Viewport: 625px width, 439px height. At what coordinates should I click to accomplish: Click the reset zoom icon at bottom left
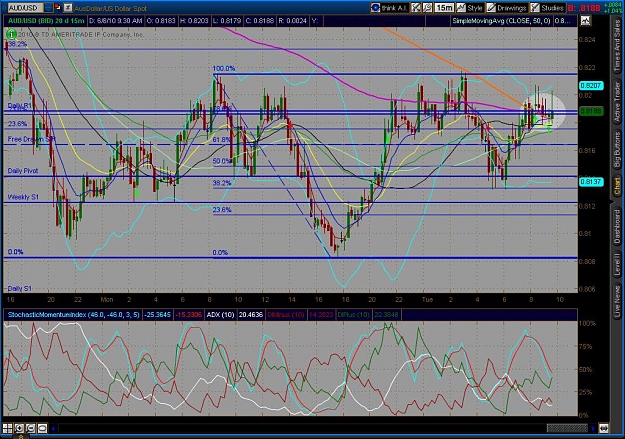coord(42,429)
